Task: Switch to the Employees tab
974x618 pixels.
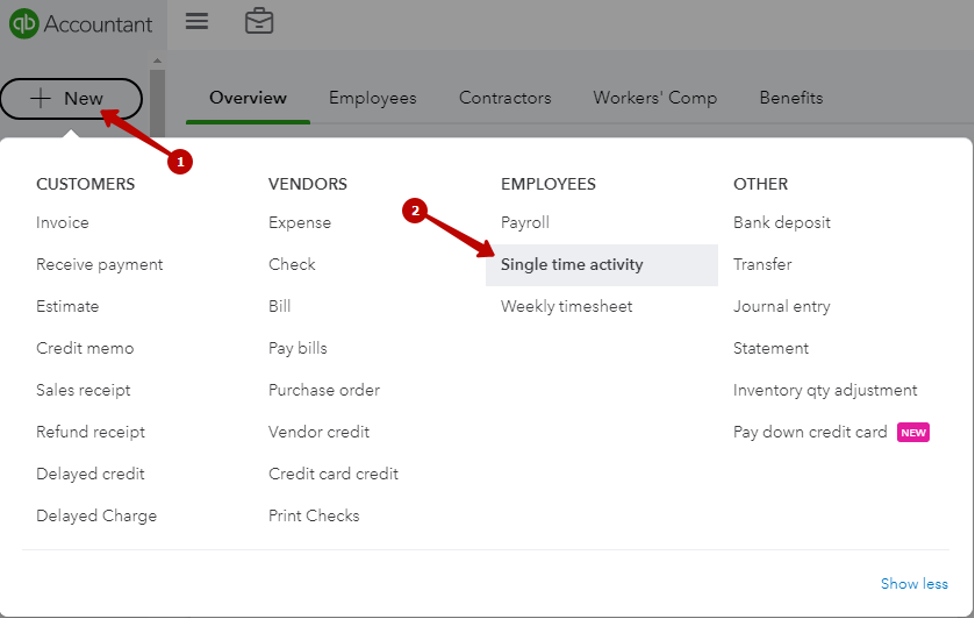Action: coord(373,98)
